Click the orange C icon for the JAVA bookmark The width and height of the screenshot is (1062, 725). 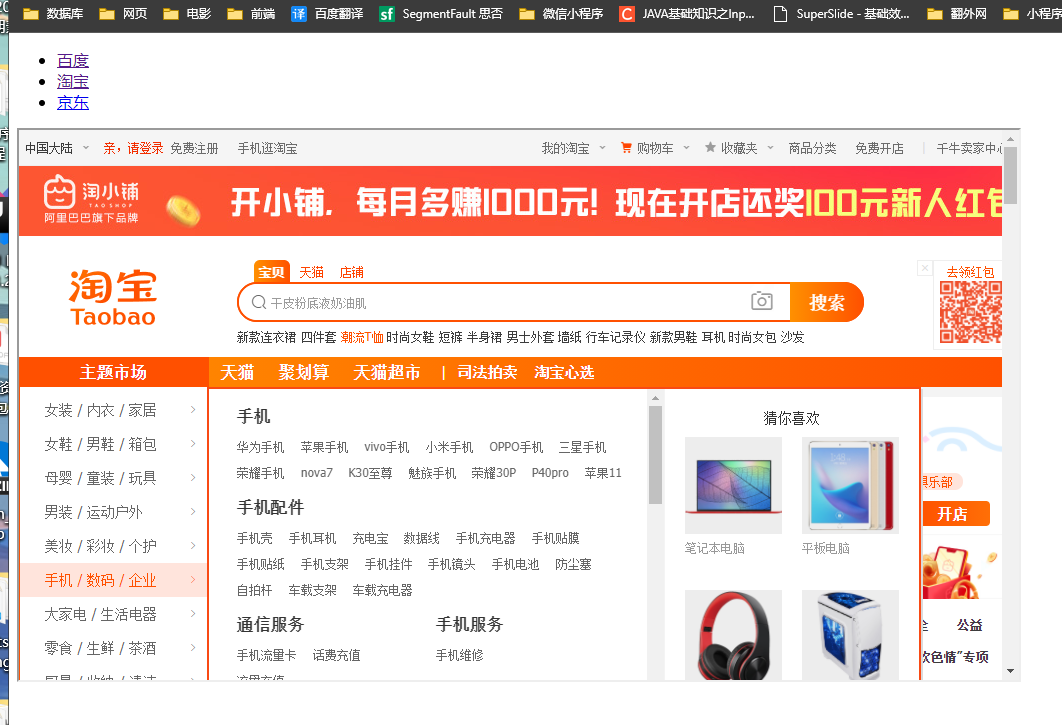click(627, 15)
